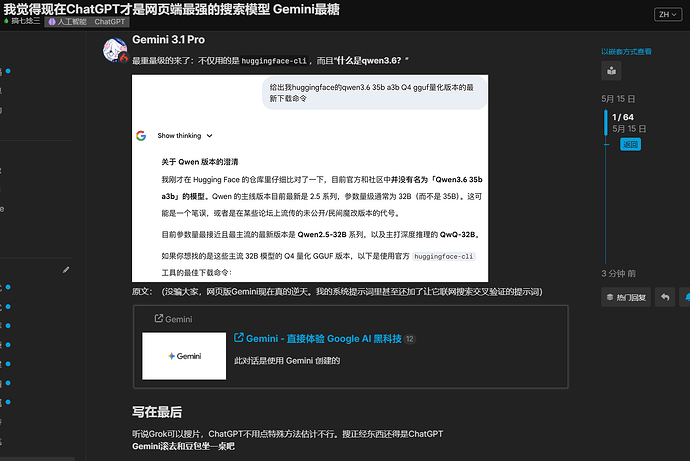690x461 pixels.
Task: Click the 写在最后 heading
Action: point(157,412)
